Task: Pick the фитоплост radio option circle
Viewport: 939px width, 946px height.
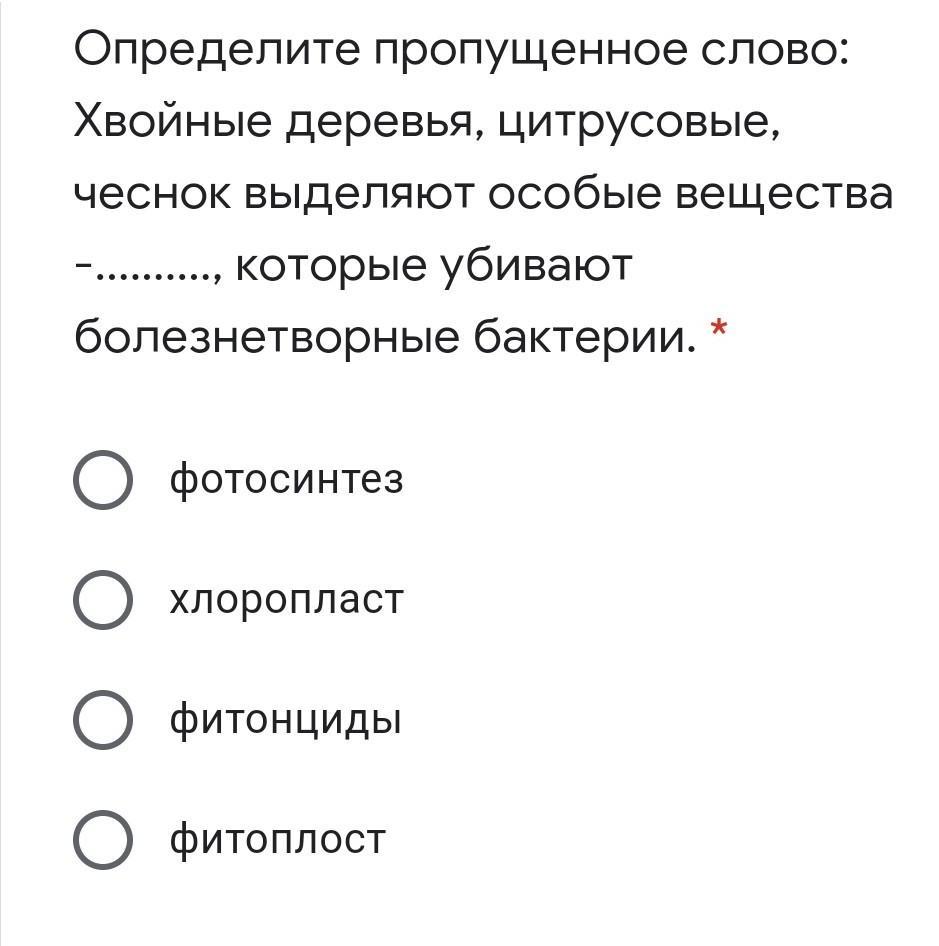Action: tap(102, 840)
